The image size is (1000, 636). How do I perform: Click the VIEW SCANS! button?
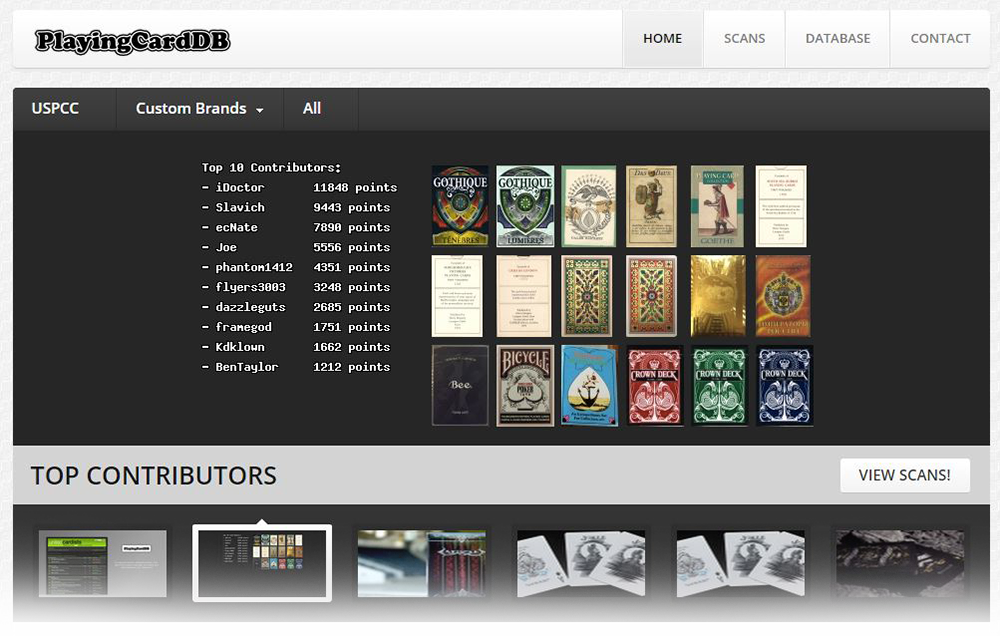[x=904, y=475]
